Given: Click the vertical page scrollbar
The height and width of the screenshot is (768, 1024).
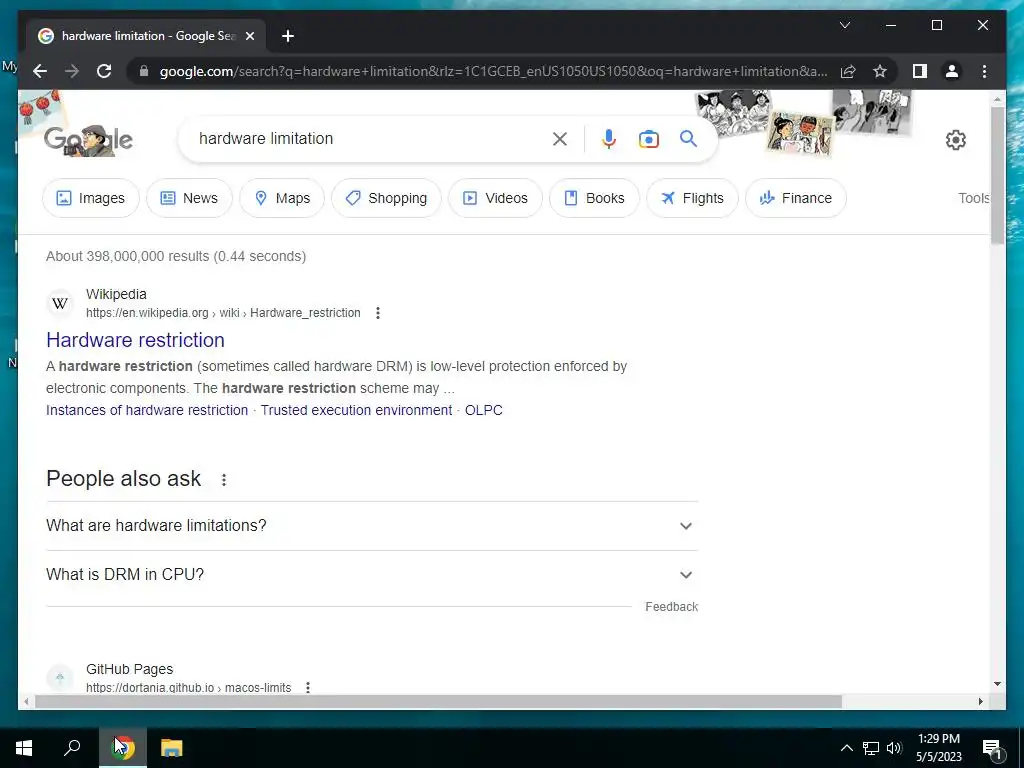Looking at the screenshot, I should pyautogui.click(x=997, y=176).
